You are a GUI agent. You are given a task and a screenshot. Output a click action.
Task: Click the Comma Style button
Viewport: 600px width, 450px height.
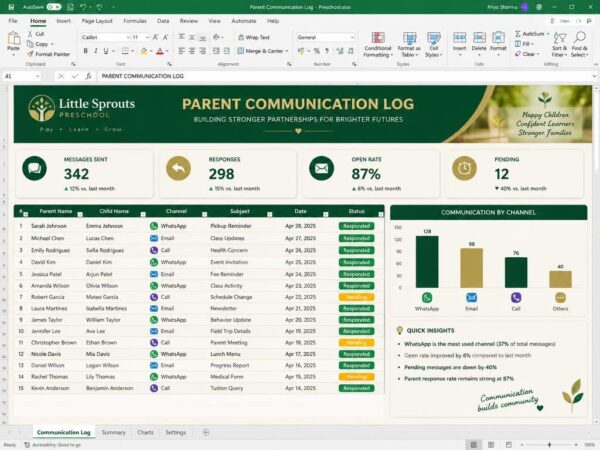[327, 51]
